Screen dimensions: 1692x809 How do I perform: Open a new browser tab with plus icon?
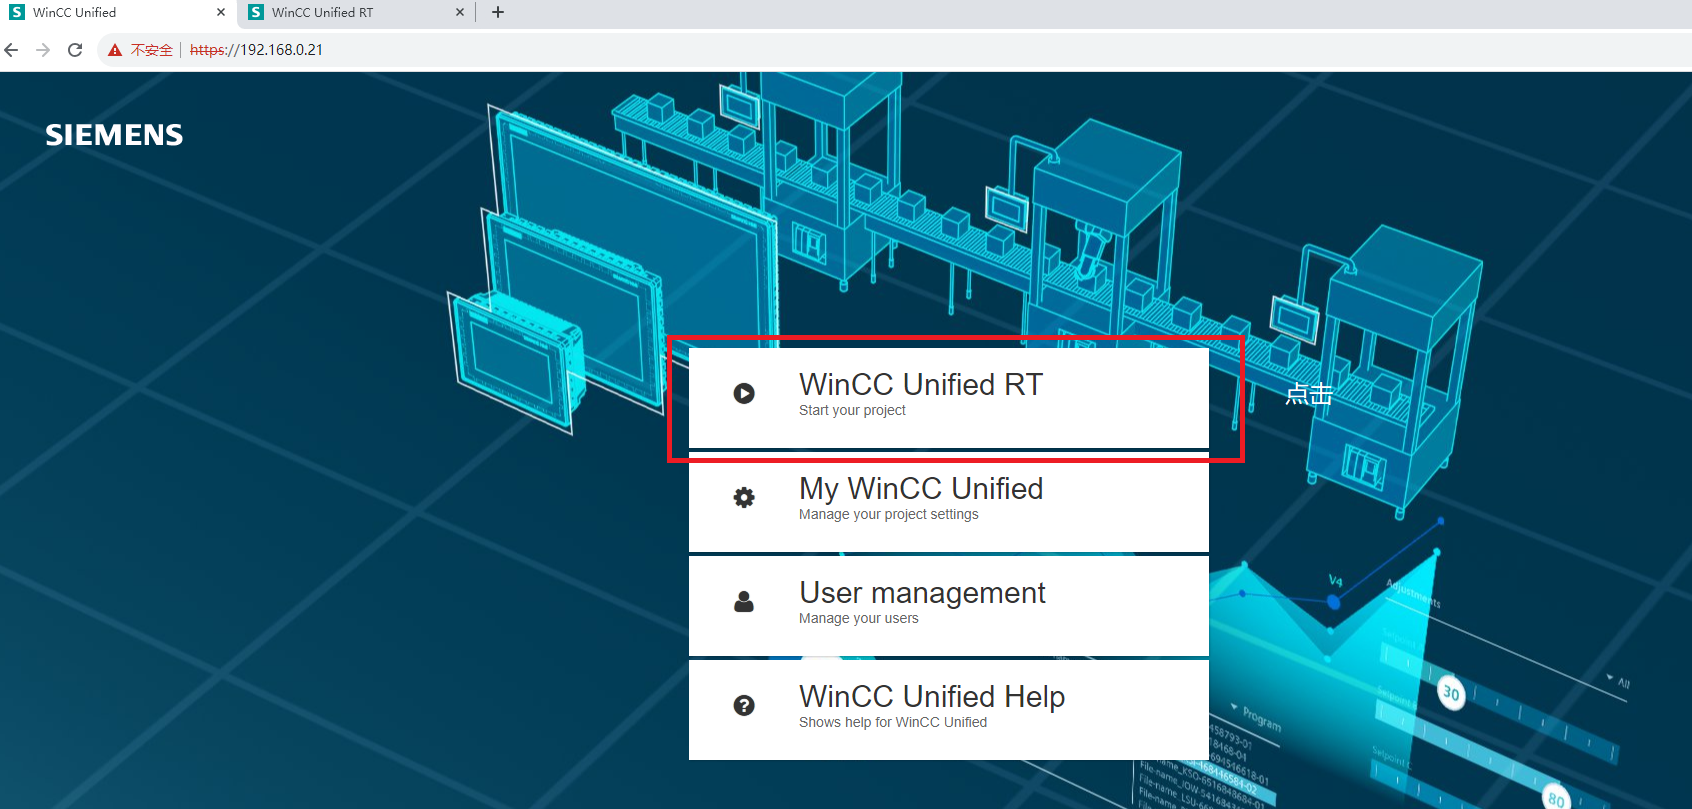[498, 12]
